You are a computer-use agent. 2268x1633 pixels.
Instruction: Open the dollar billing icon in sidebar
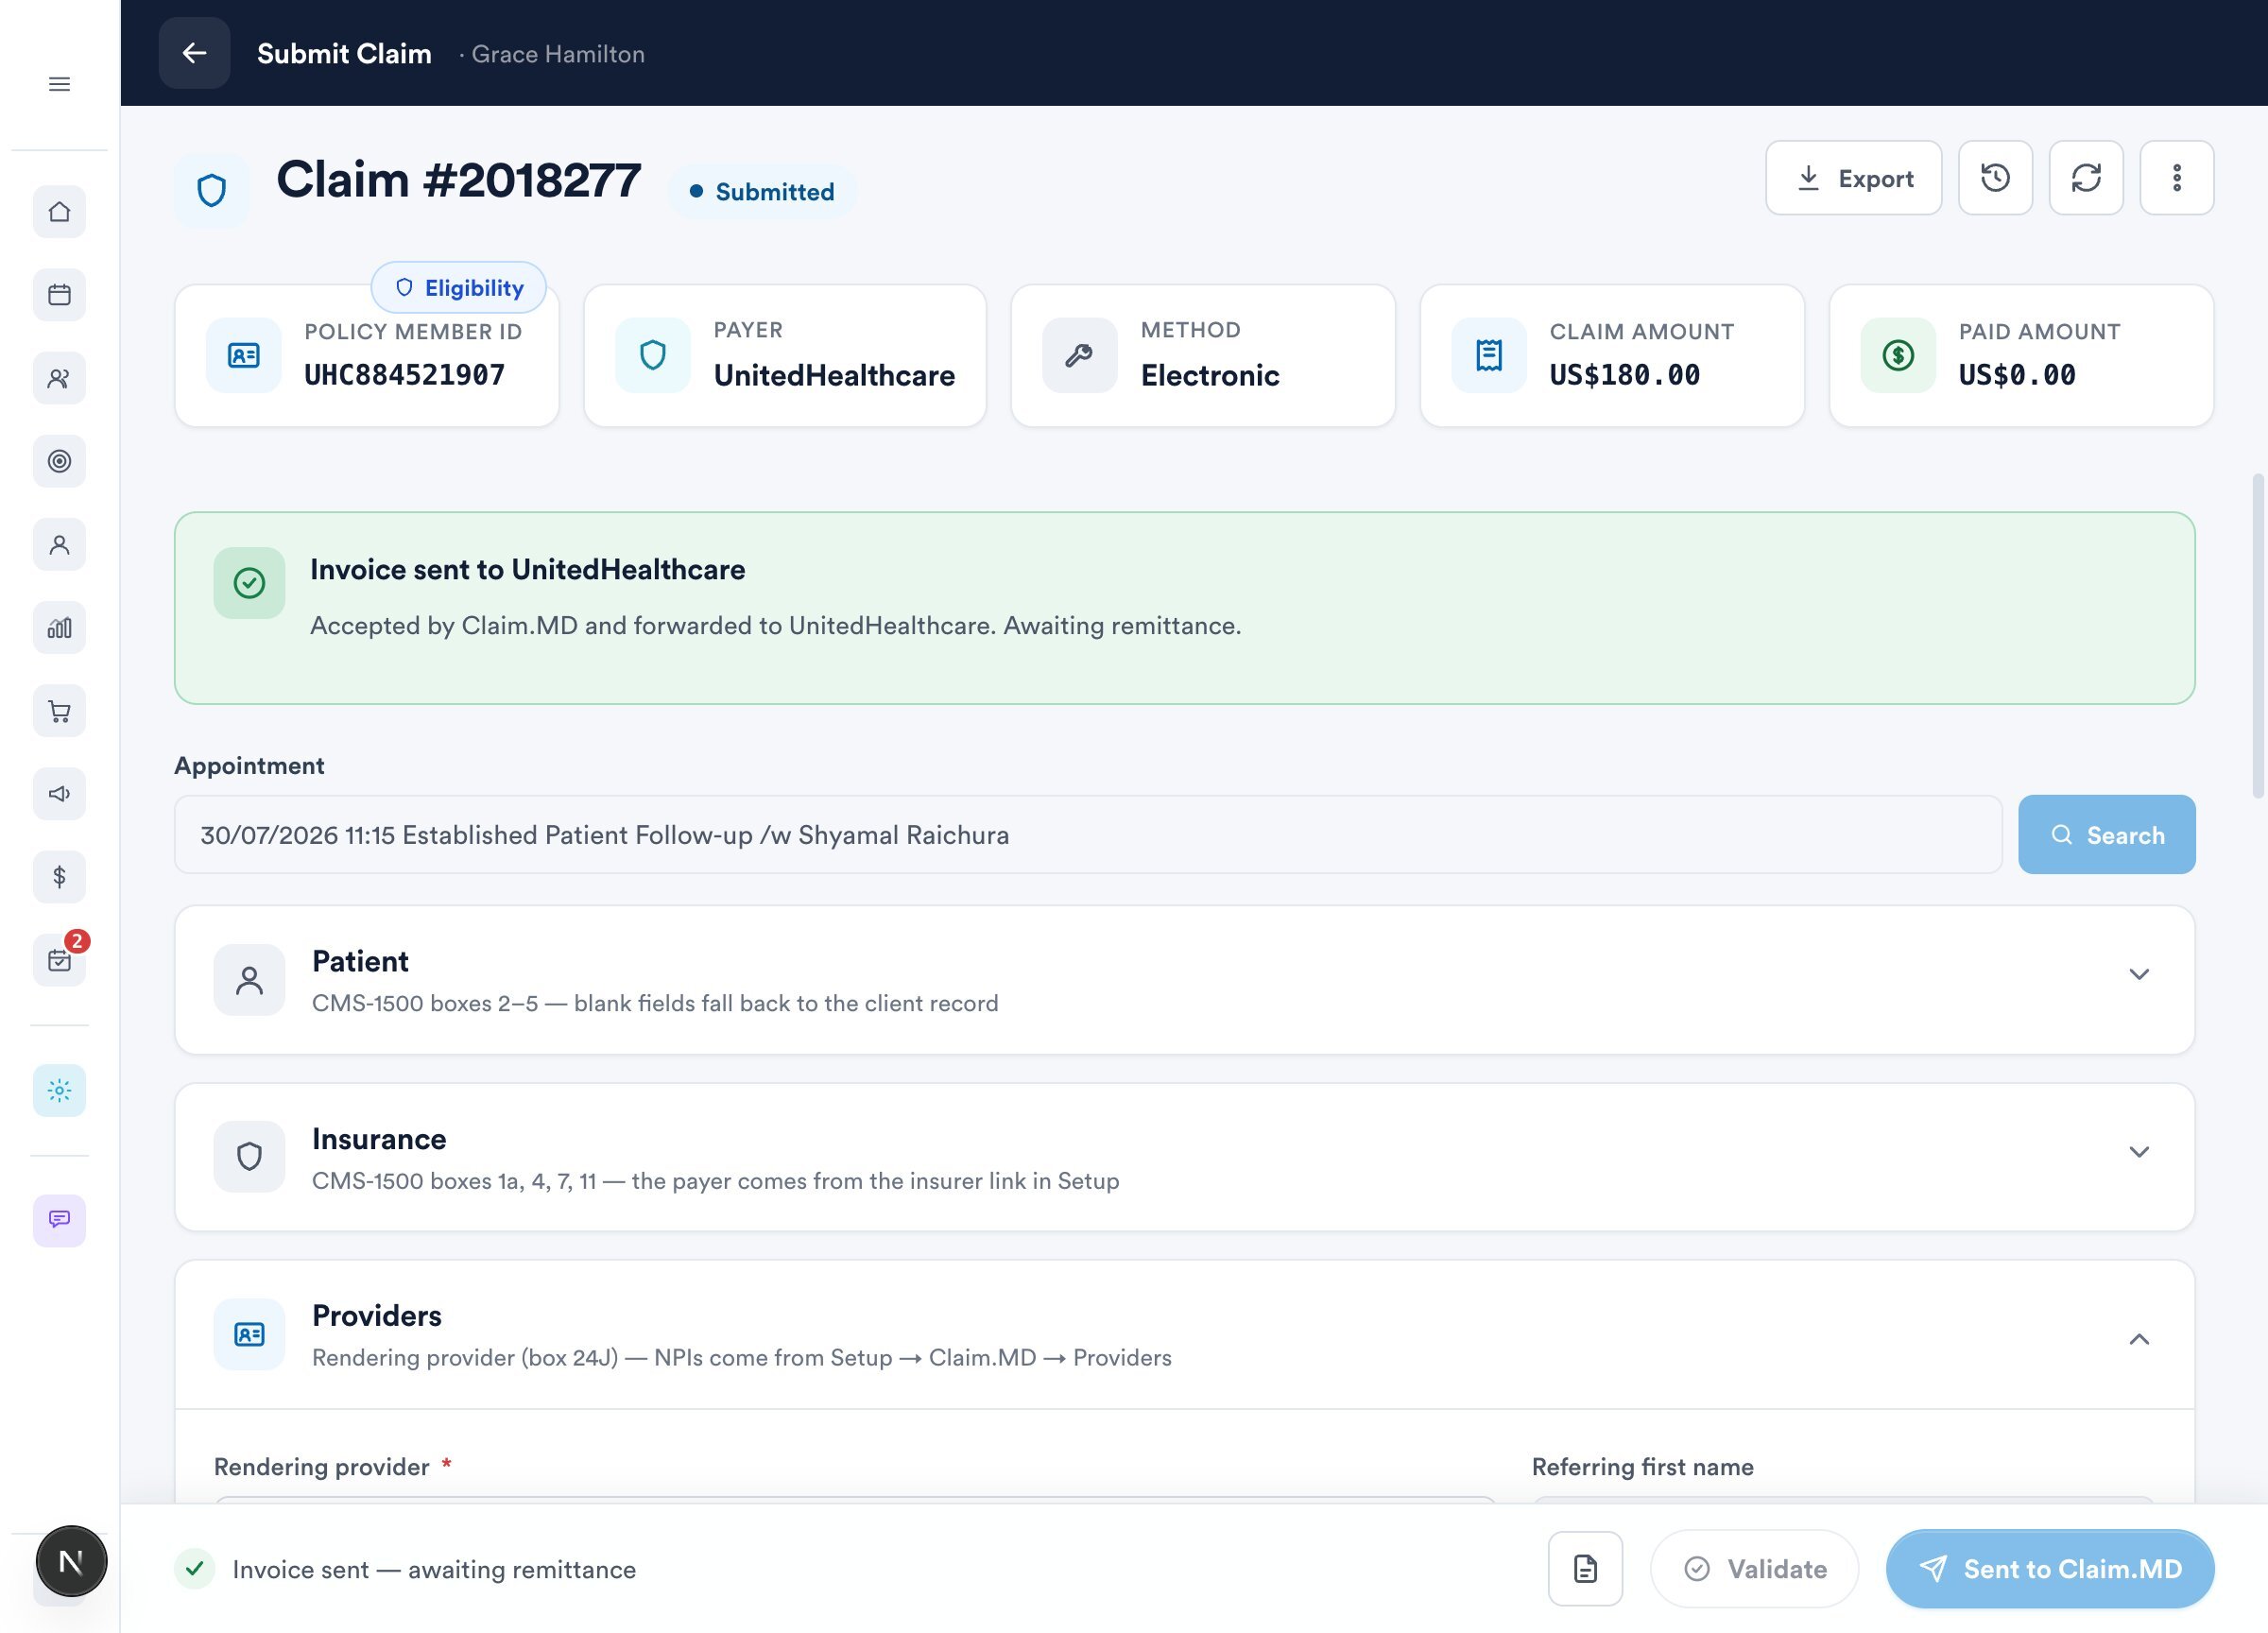coord(59,877)
